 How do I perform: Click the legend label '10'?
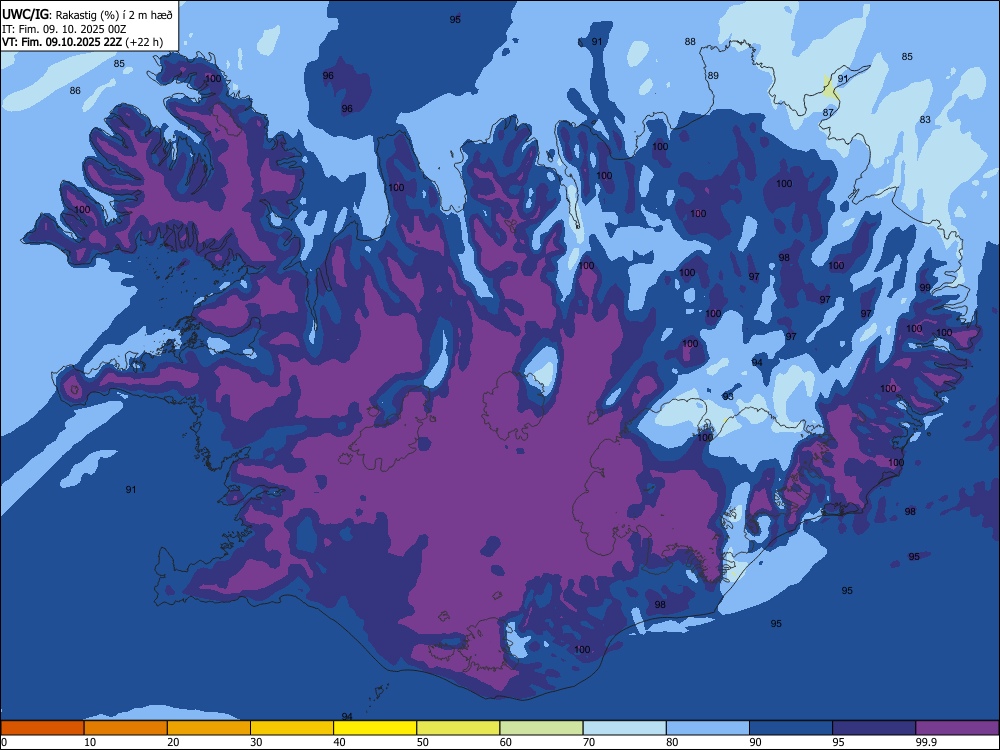pos(90,742)
